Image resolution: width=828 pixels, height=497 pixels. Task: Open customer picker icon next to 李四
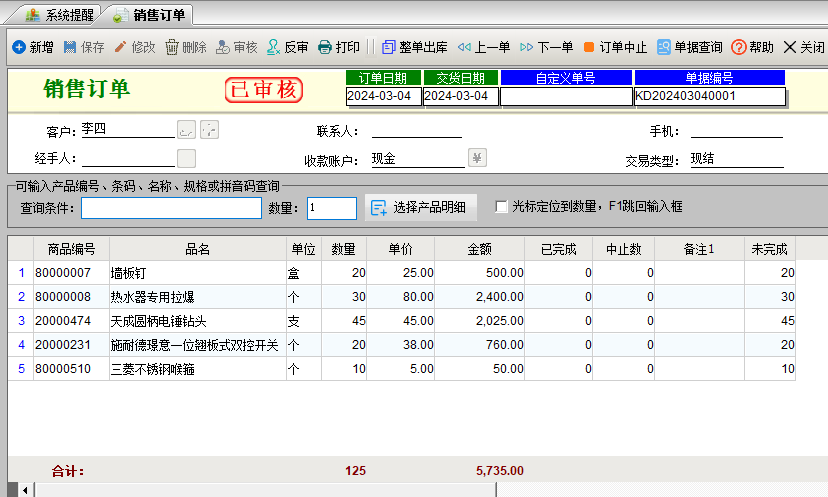click(x=186, y=129)
